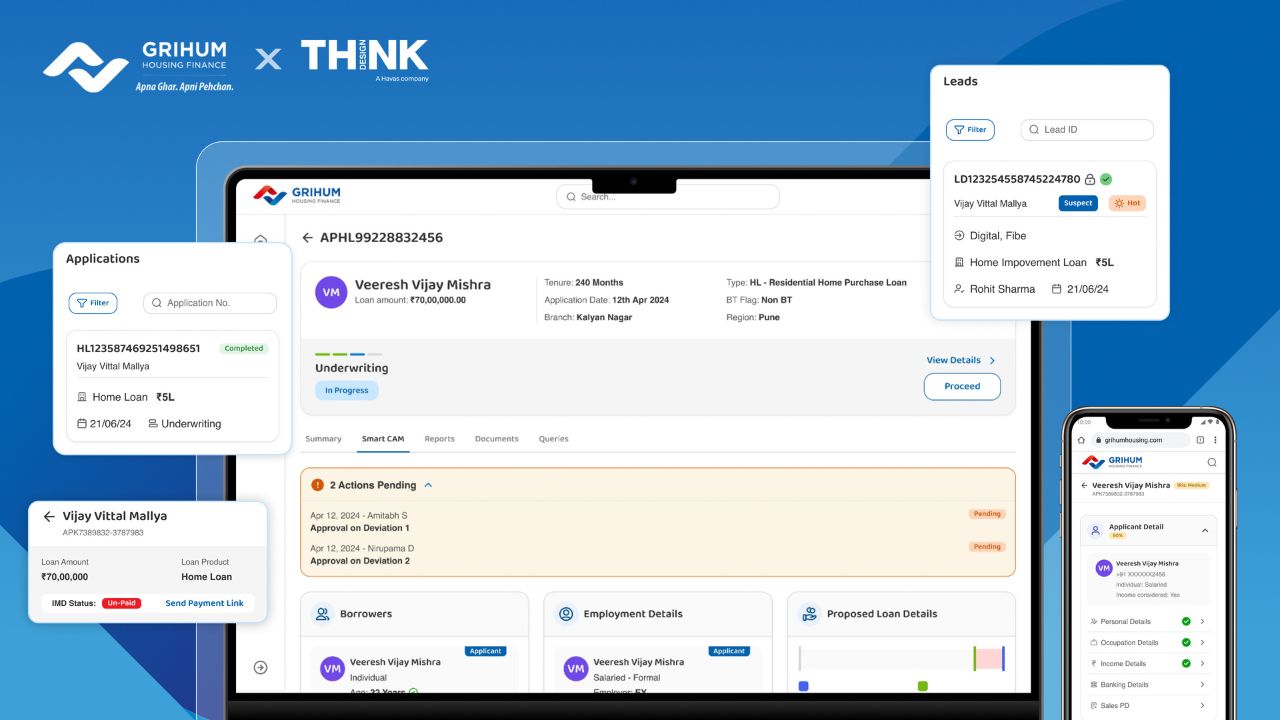
Task: Click green check on Income Details row
Action: coord(1186,663)
